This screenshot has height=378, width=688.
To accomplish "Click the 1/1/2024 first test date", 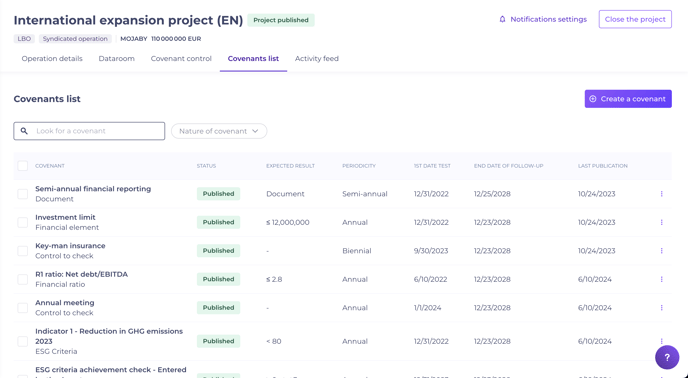I will coord(427,308).
